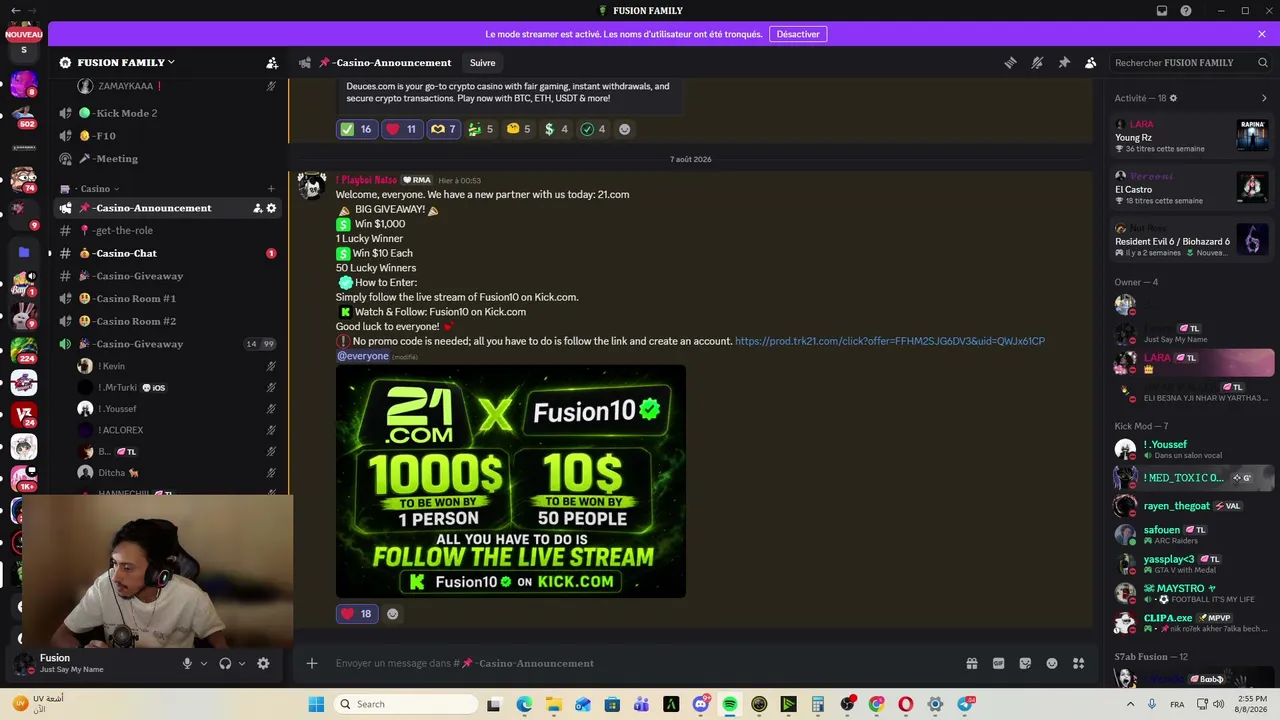This screenshot has width=1280, height=720.
Task: Toggle the dollar sign reaction with 4
Action: click(556, 129)
